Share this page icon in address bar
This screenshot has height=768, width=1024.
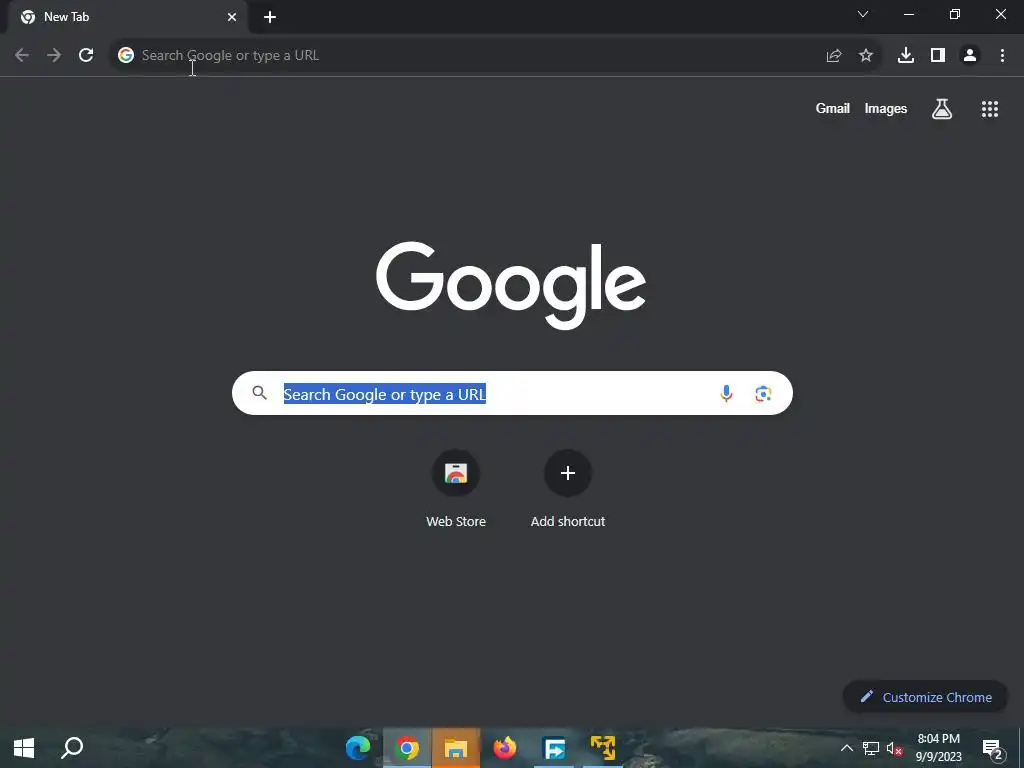point(834,56)
